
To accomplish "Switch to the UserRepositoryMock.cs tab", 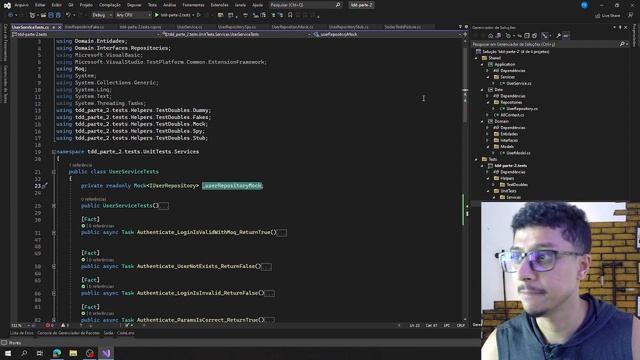I will [x=292, y=27].
